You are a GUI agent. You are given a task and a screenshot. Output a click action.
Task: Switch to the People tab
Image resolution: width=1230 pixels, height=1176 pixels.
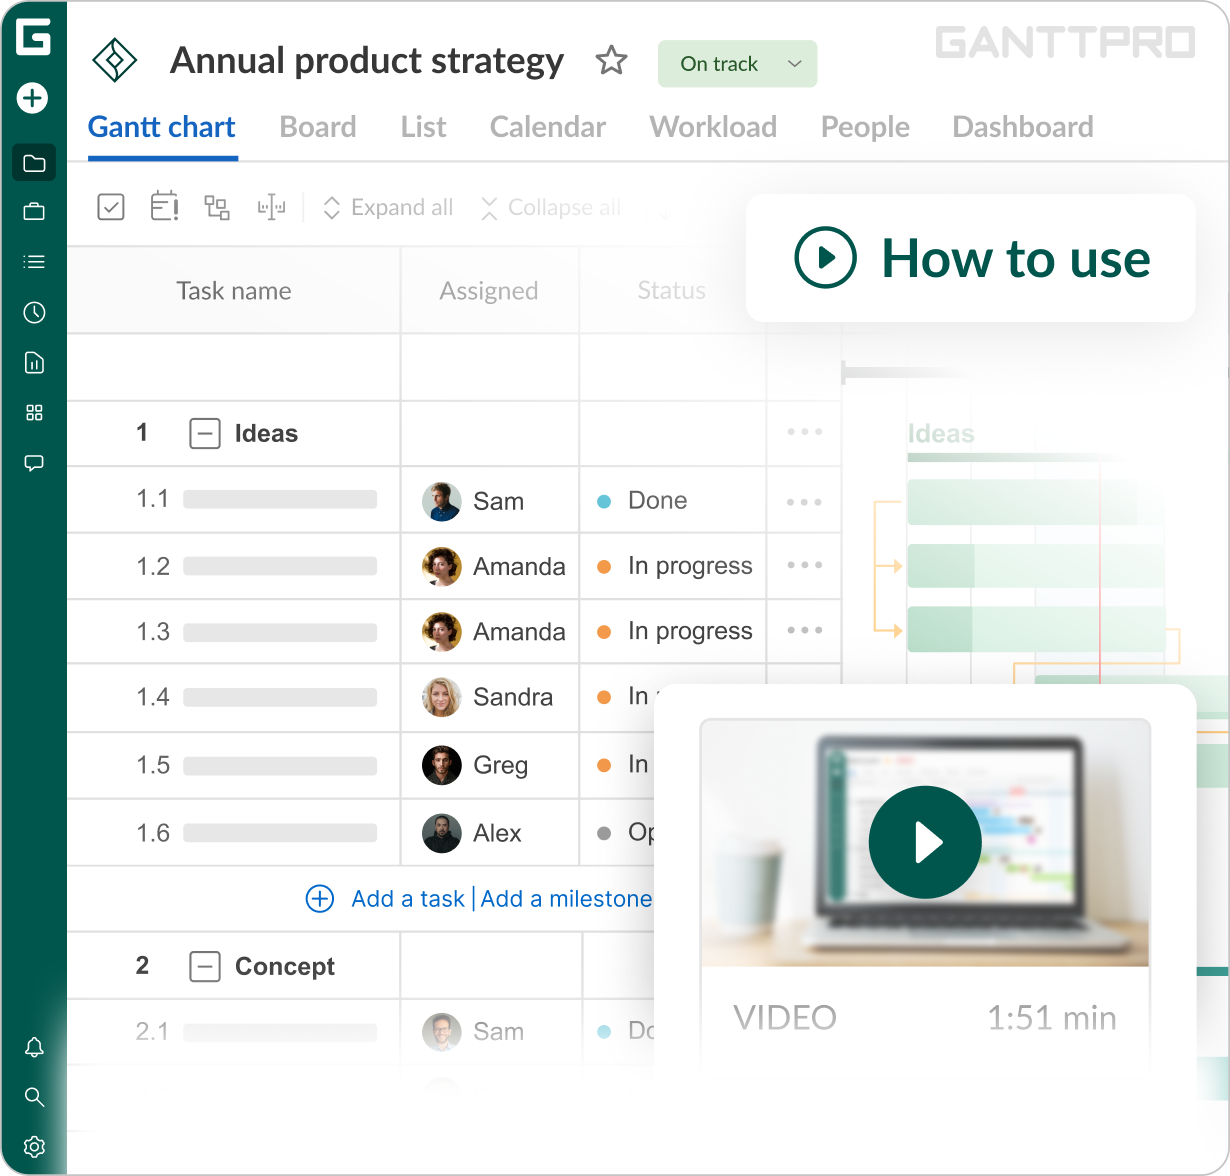click(x=865, y=127)
